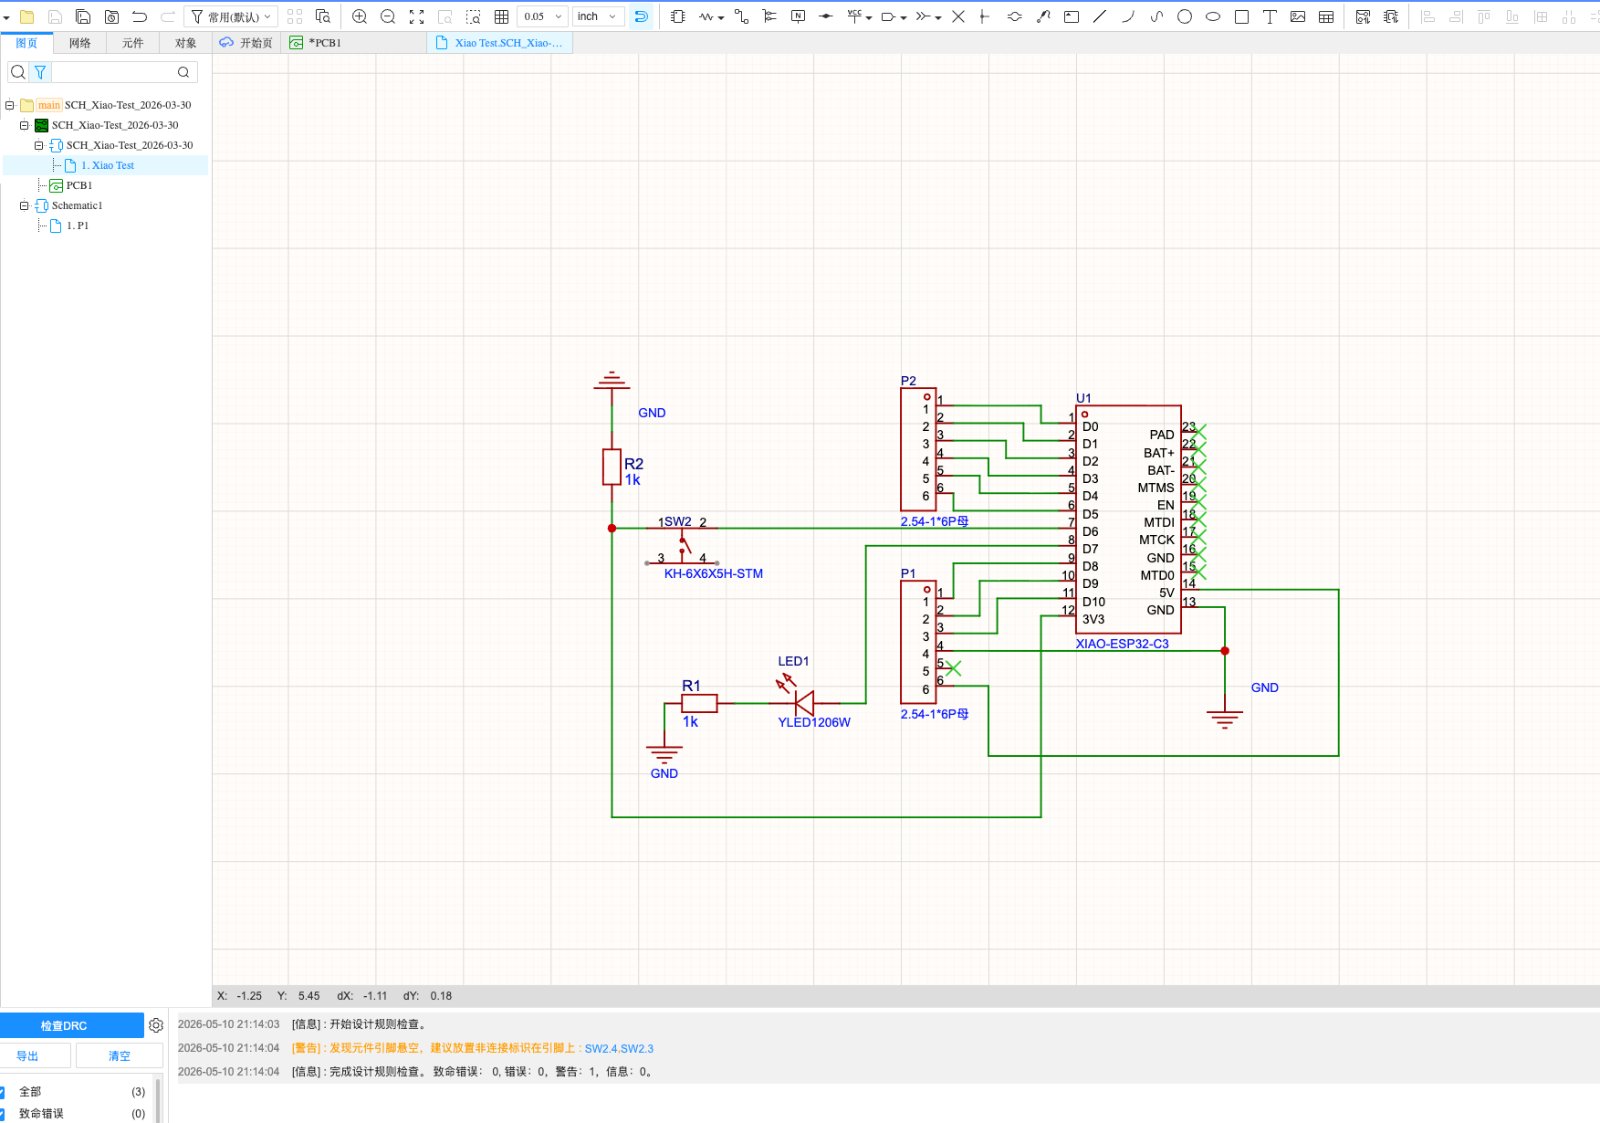Select the text T tool

[x=1270, y=17]
